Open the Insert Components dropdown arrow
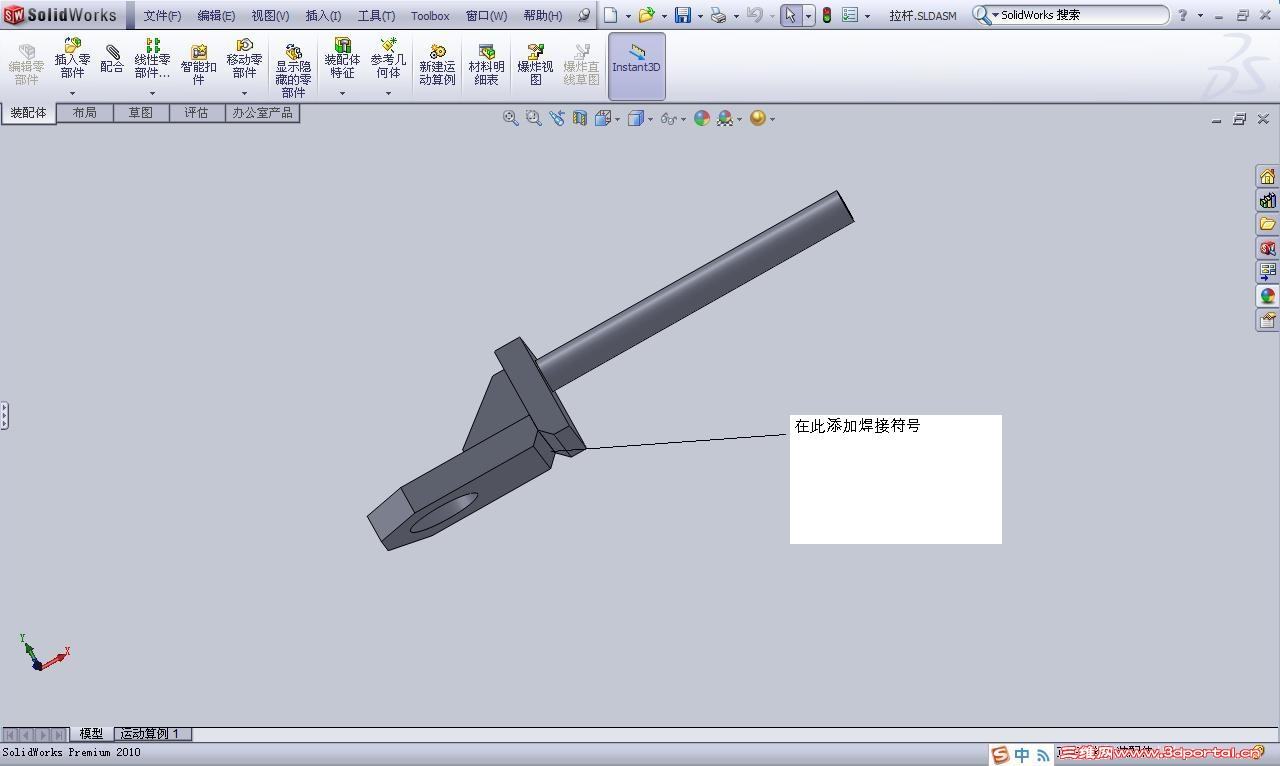Image resolution: width=1280 pixels, height=766 pixels. 72,93
